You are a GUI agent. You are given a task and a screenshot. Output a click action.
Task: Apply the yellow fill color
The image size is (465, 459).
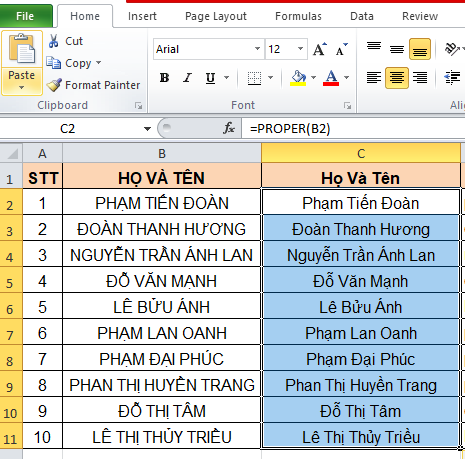tap(298, 78)
